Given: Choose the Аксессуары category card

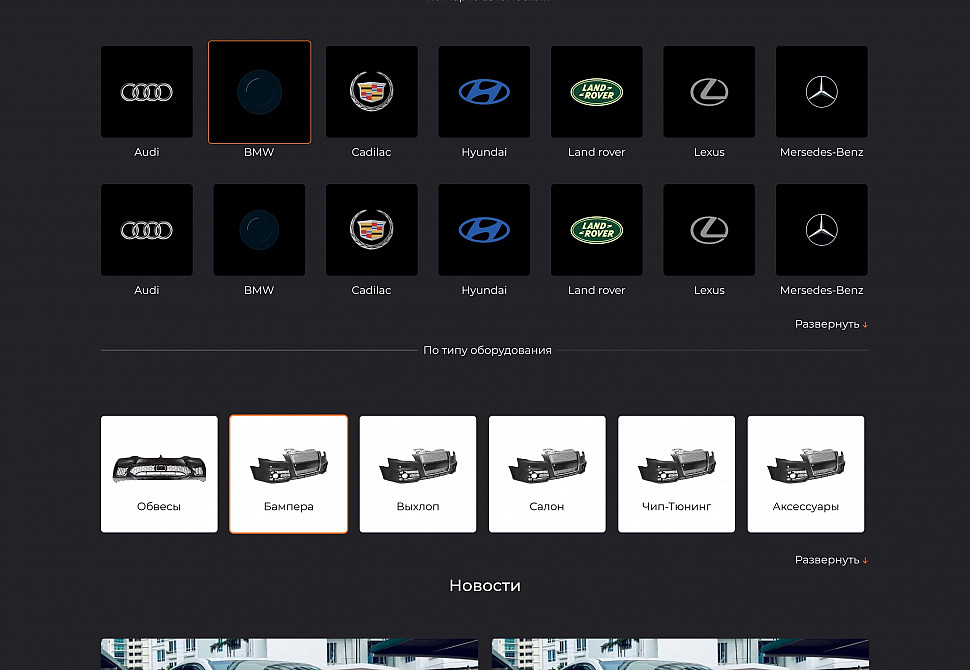Looking at the screenshot, I should coord(806,474).
